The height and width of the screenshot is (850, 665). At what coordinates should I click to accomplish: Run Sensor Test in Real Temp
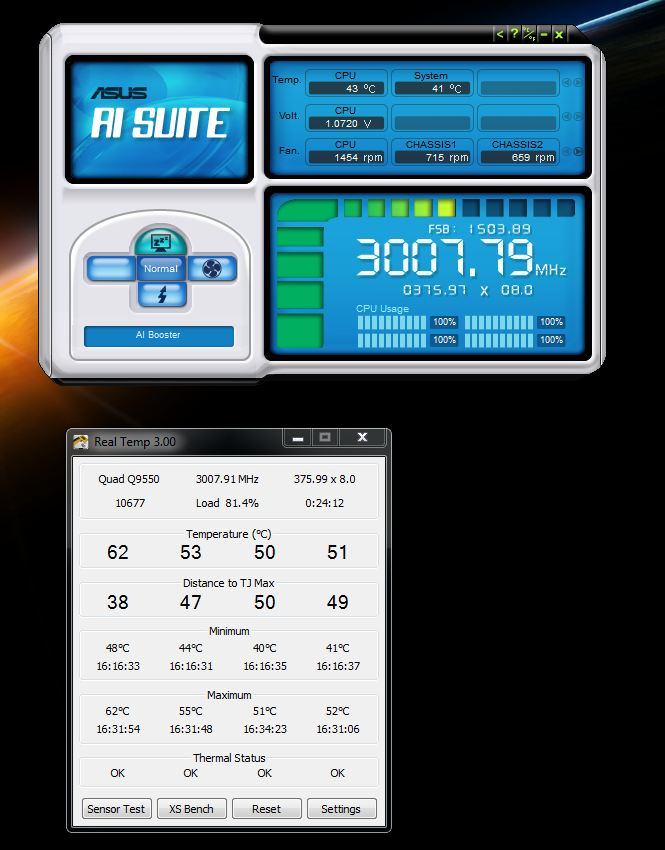click(x=117, y=809)
